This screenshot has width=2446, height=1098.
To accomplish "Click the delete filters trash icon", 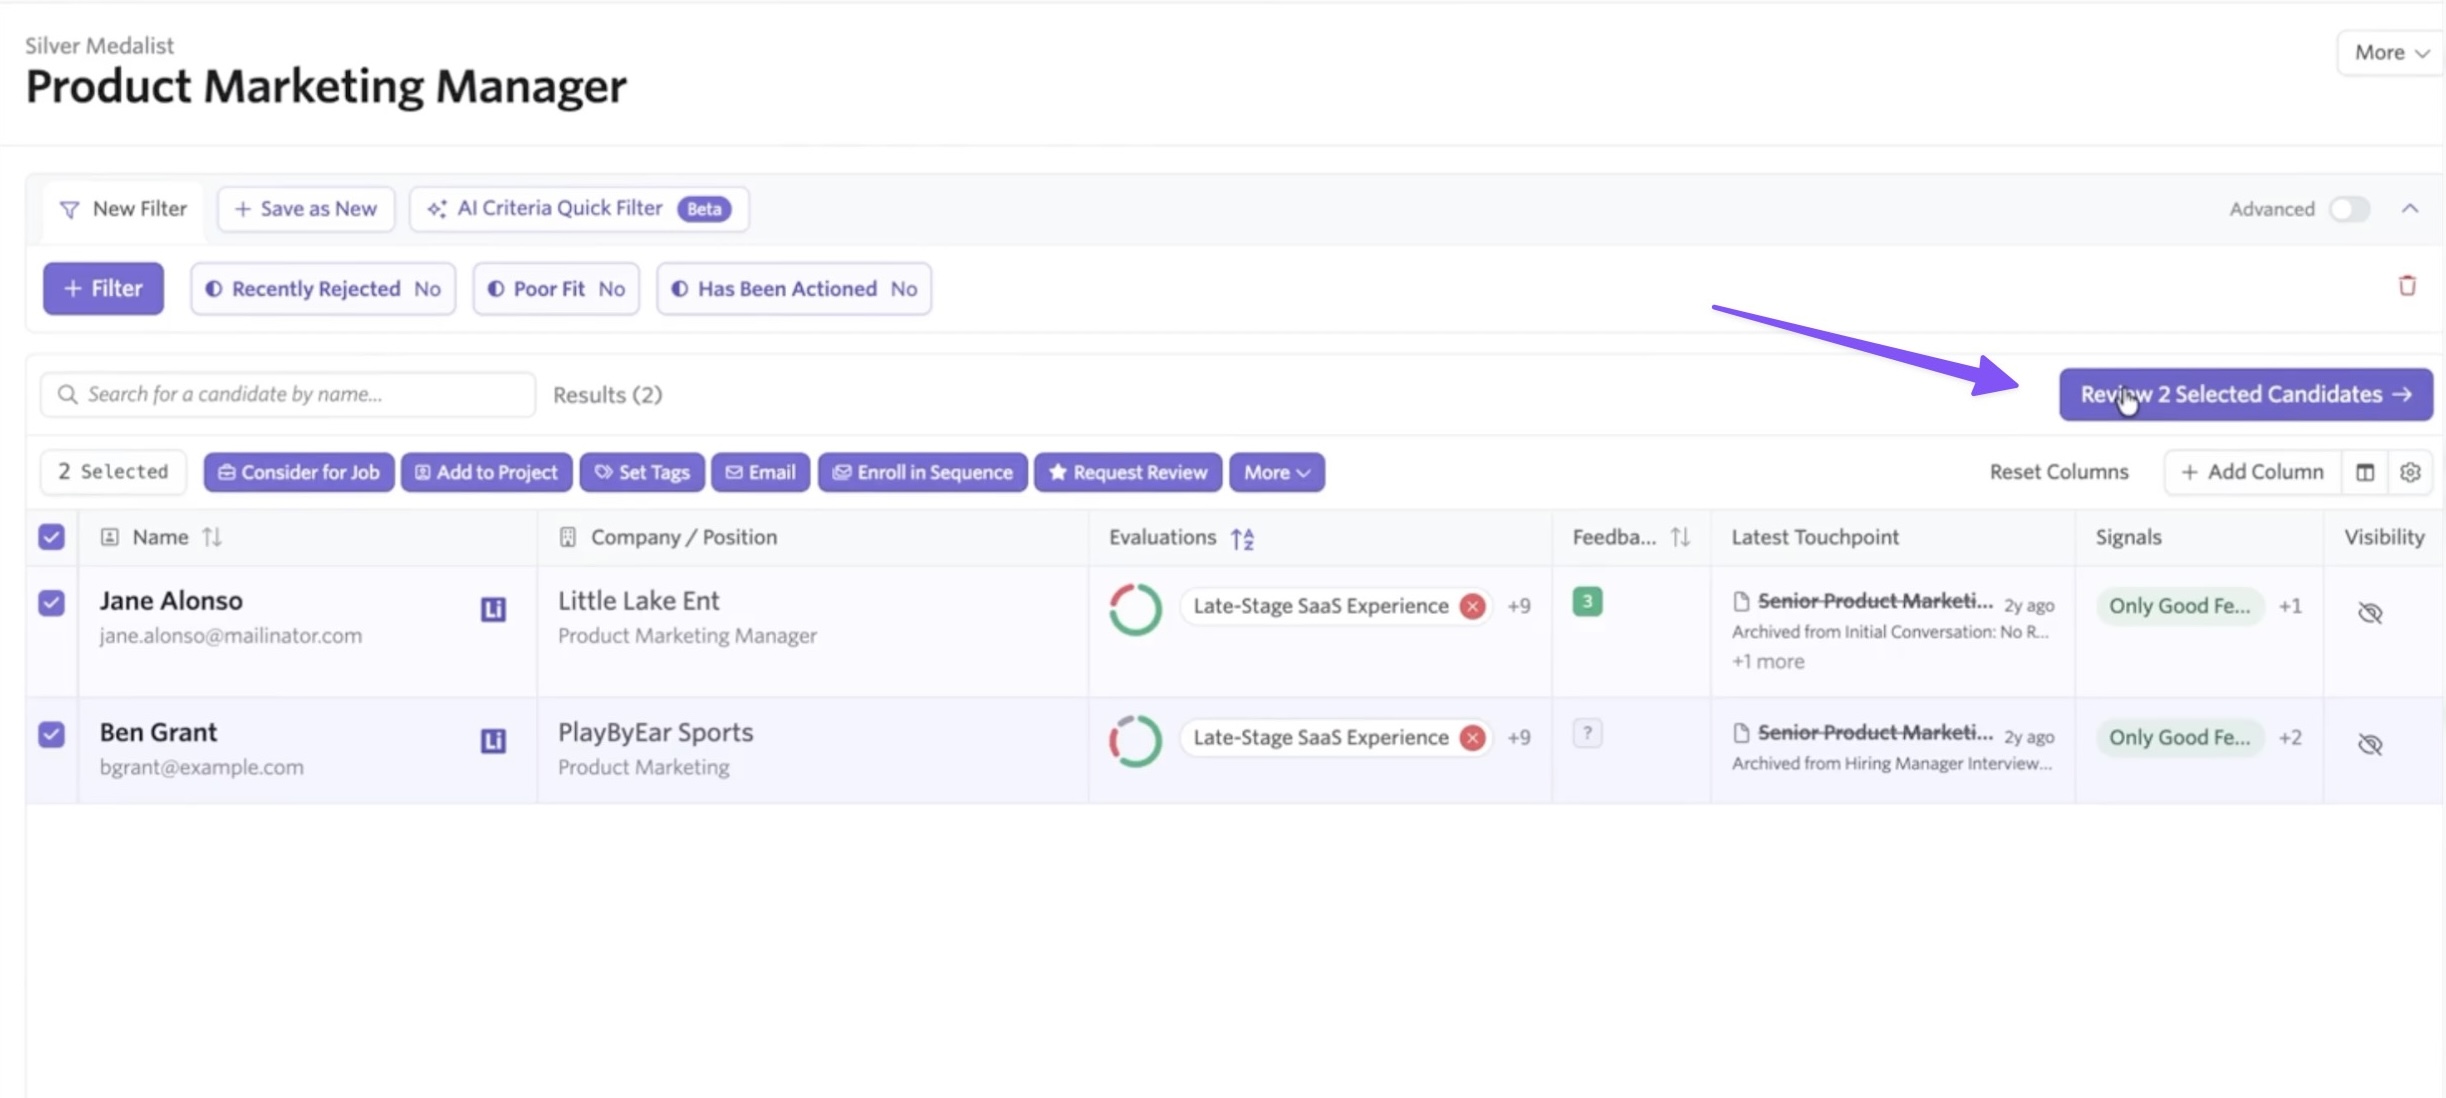I will tap(2407, 286).
